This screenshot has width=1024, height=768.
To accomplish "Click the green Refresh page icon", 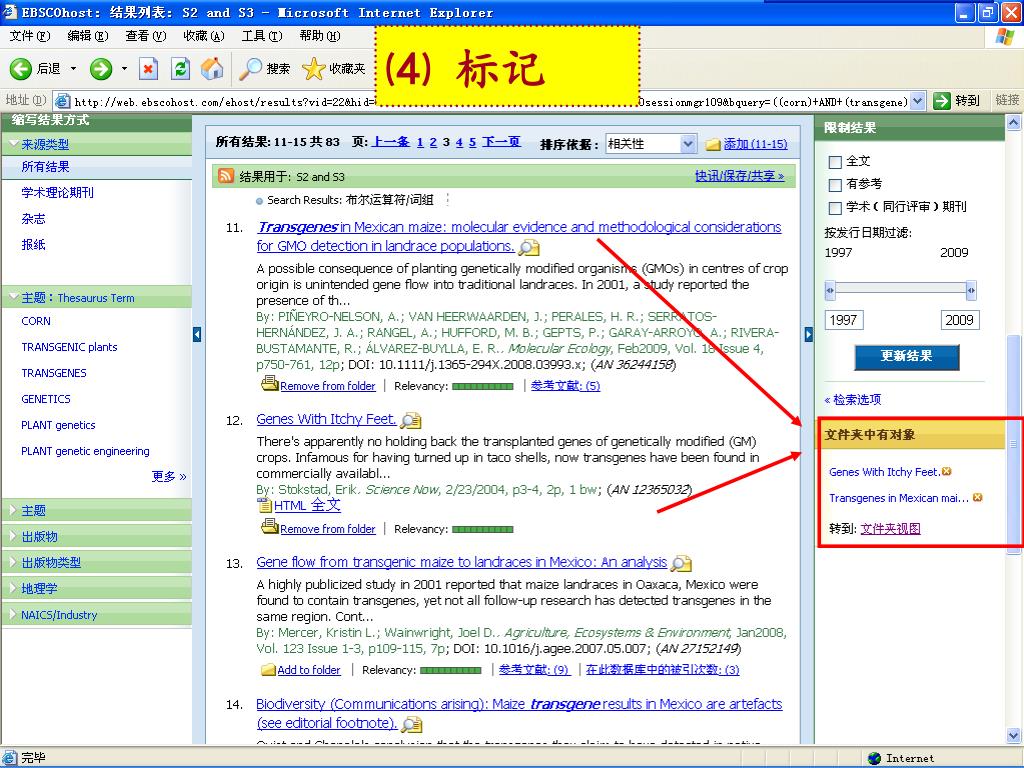I will click(x=180, y=69).
